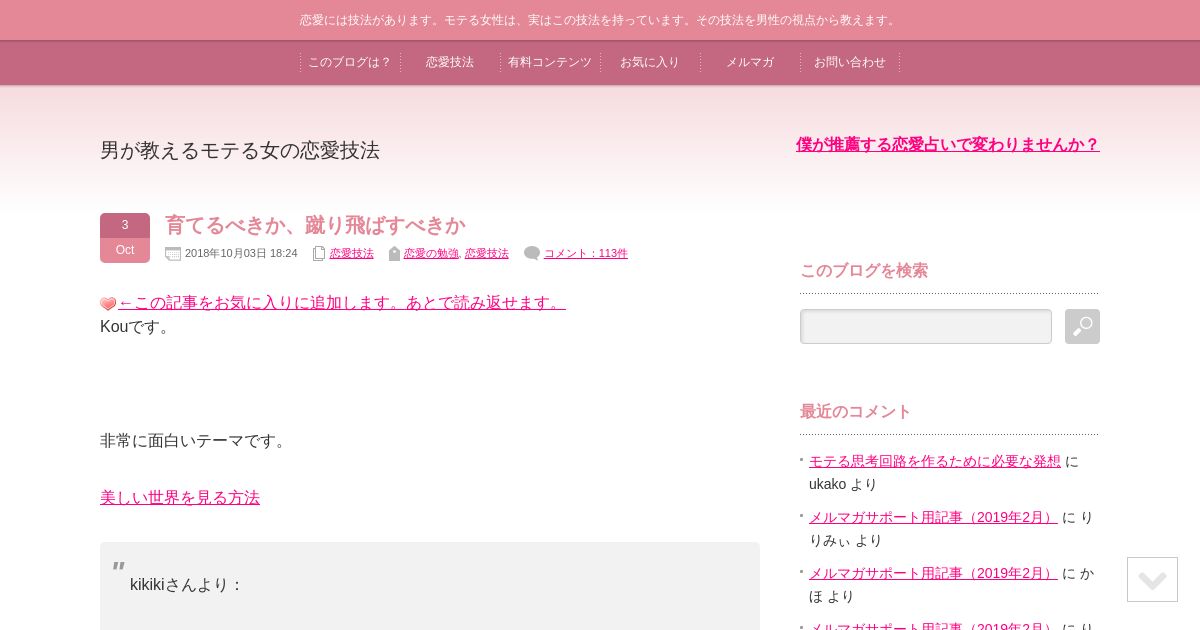Click the top tagline banner text

click(600, 20)
